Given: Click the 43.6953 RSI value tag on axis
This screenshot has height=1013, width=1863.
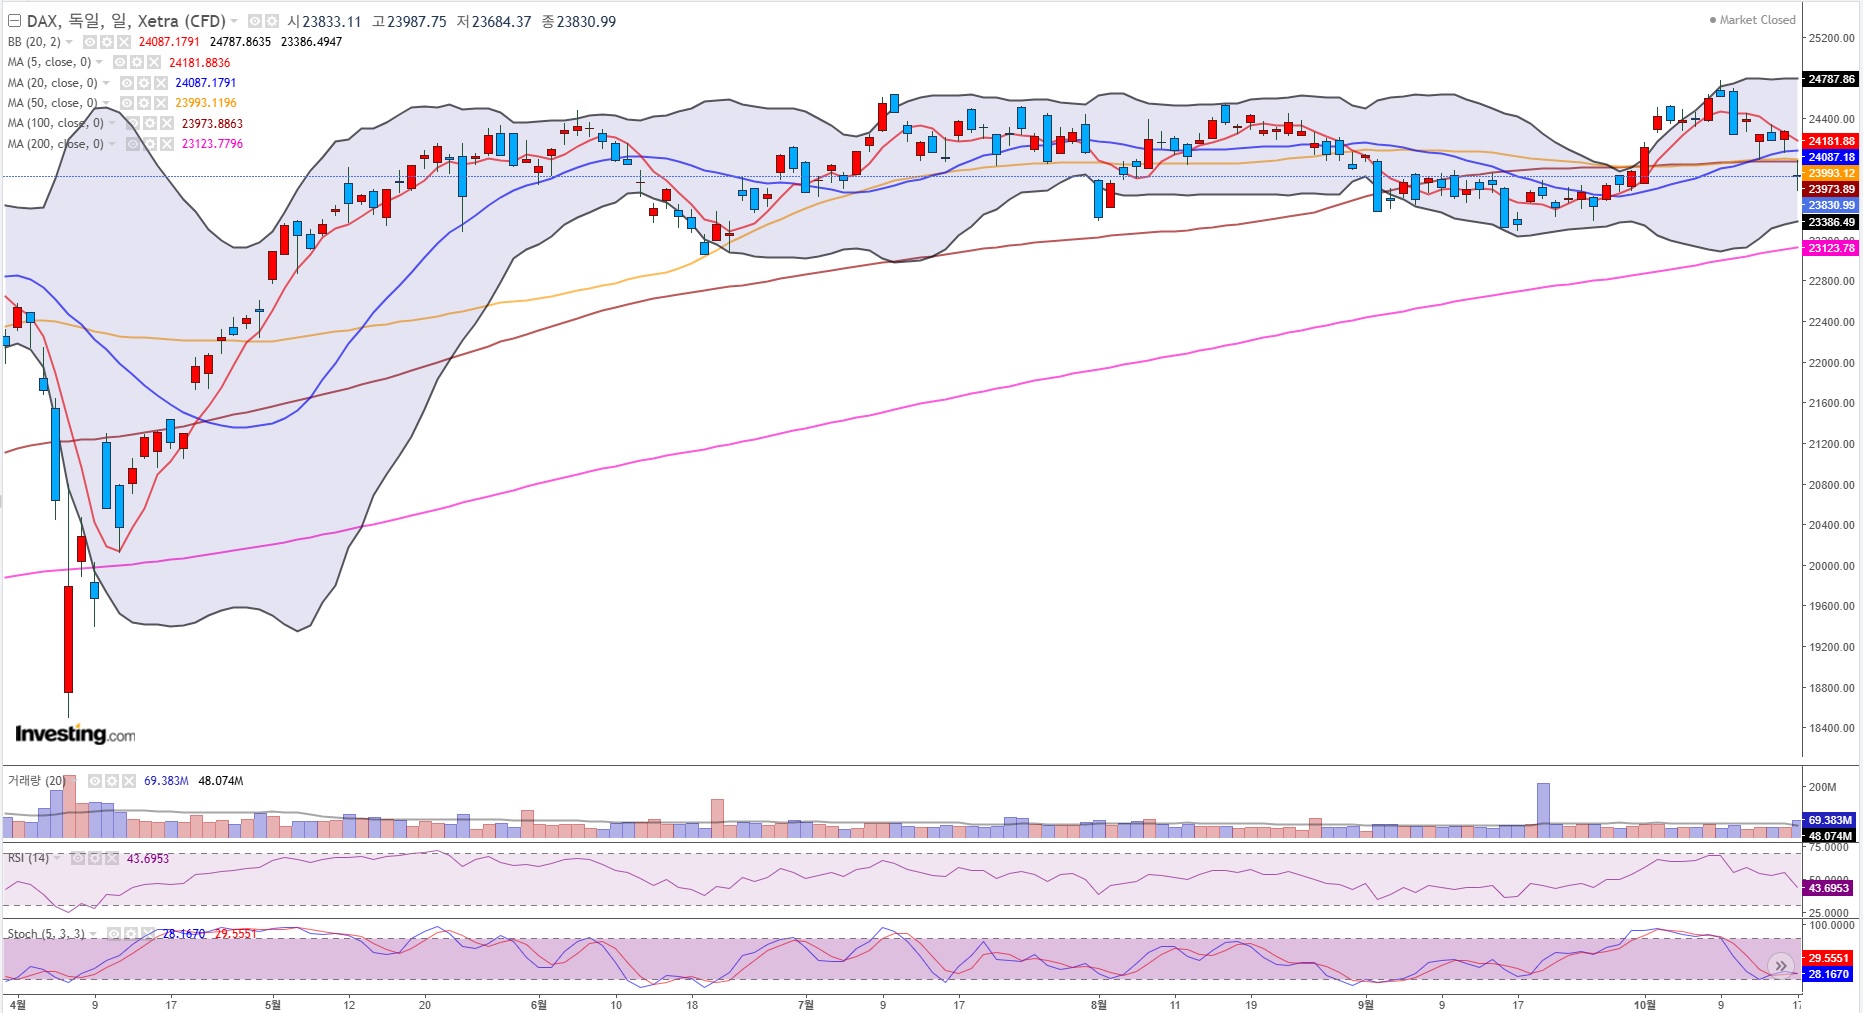Looking at the screenshot, I should pyautogui.click(x=1829, y=888).
